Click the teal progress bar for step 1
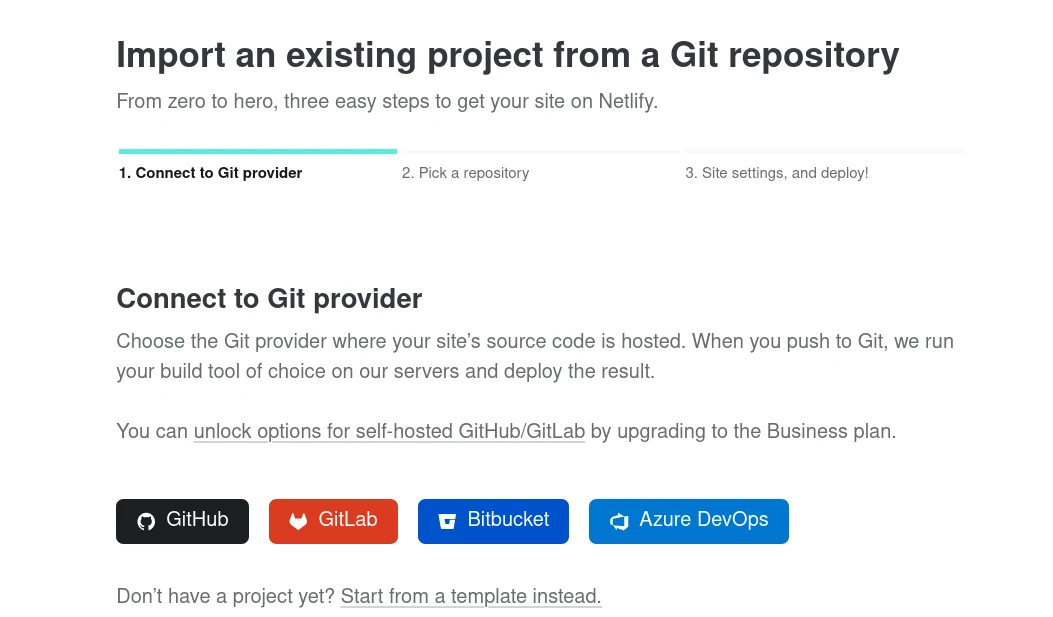The height and width of the screenshot is (617, 1053). coord(257,152)
